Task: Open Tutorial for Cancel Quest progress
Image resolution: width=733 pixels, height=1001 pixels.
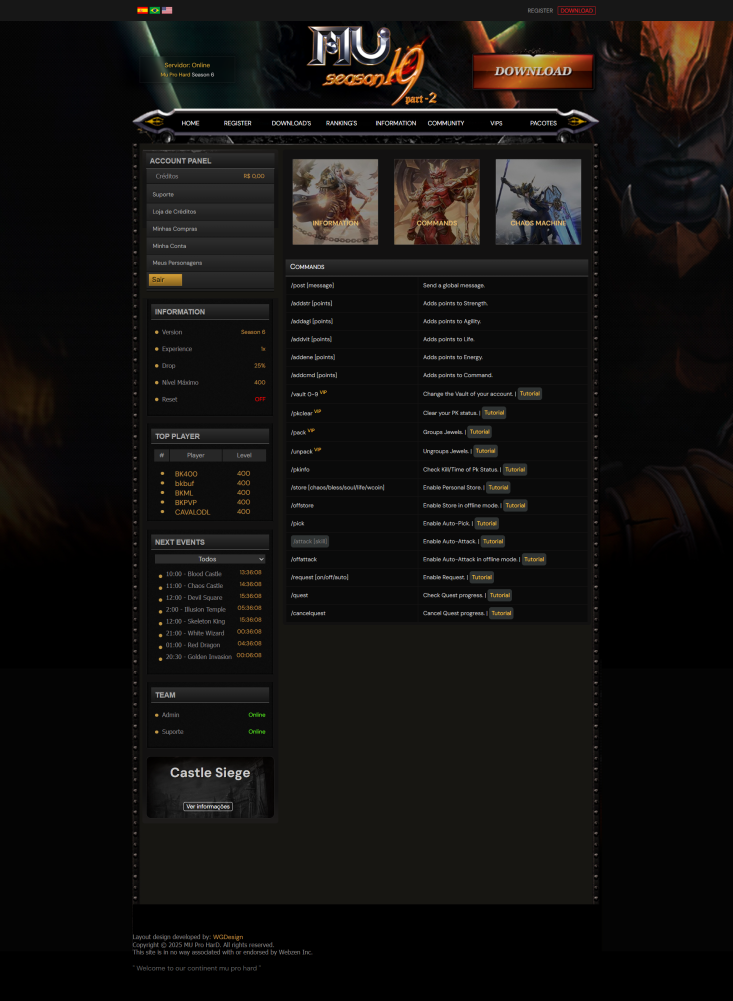Action: [x=501, y=613]
